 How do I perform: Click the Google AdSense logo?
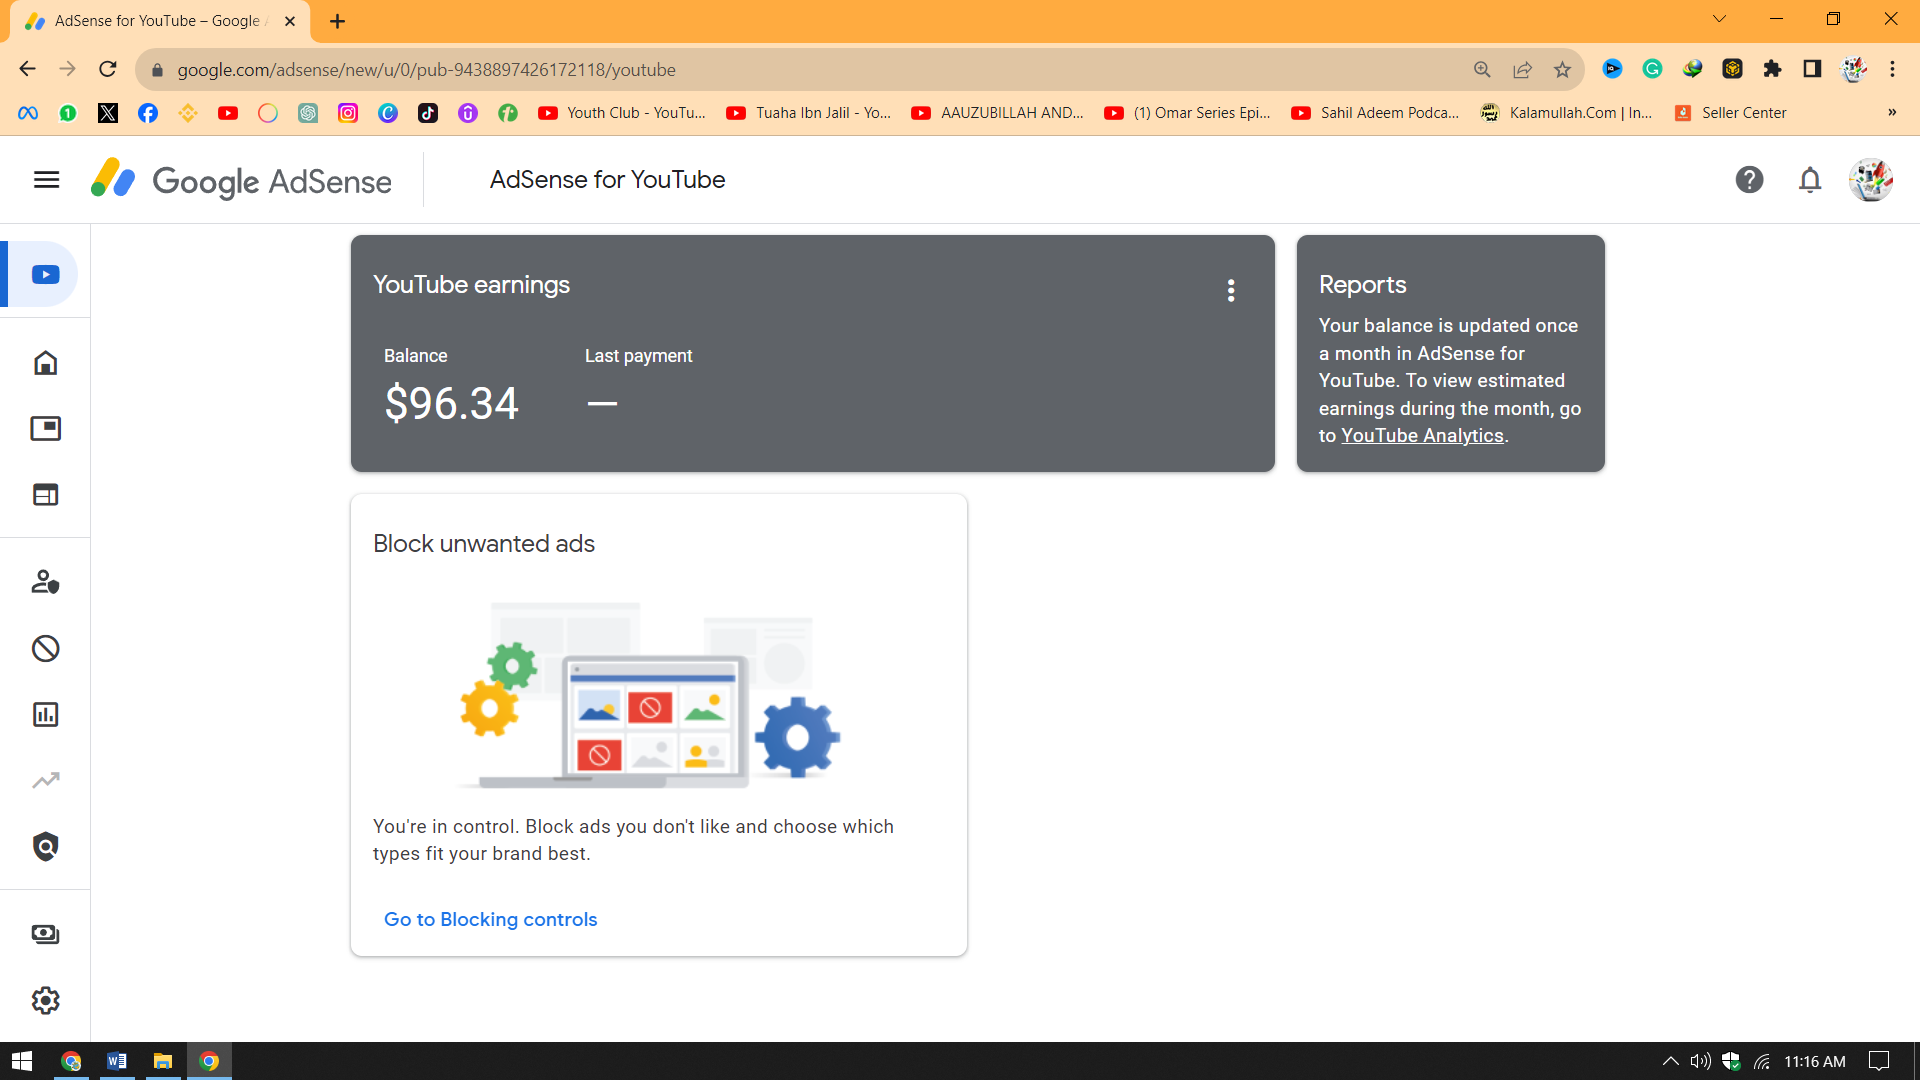[x=241, y=180]
